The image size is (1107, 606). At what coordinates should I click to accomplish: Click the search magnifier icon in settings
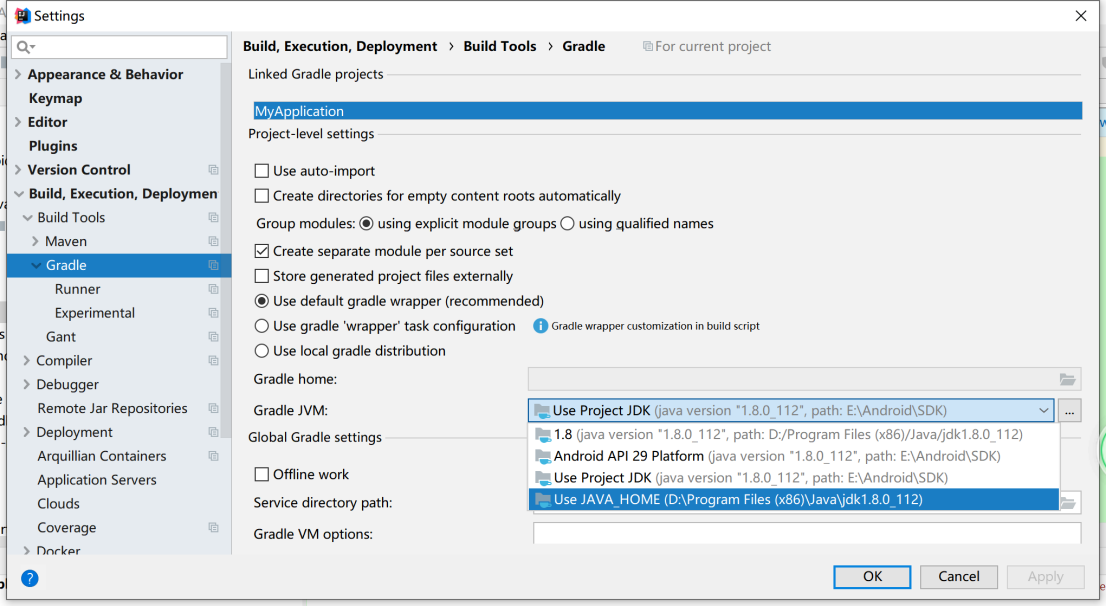pyautogui.click(x=23, y=47)
